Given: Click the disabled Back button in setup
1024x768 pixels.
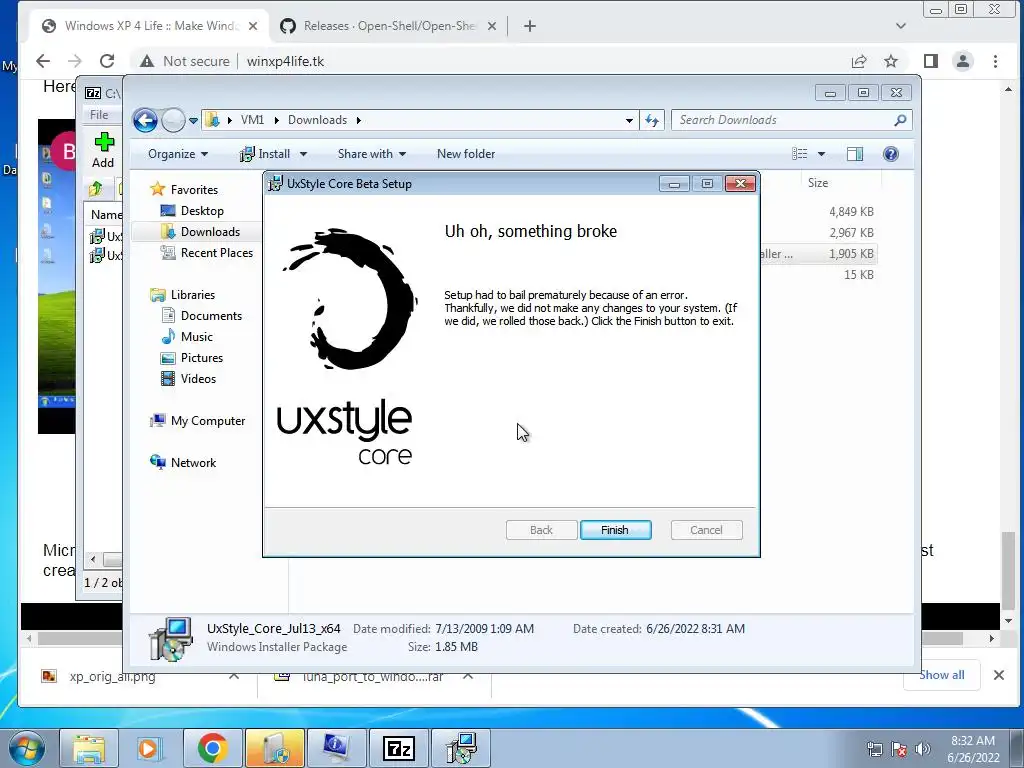Looking at the screenshot, I should tap(541, 530).
